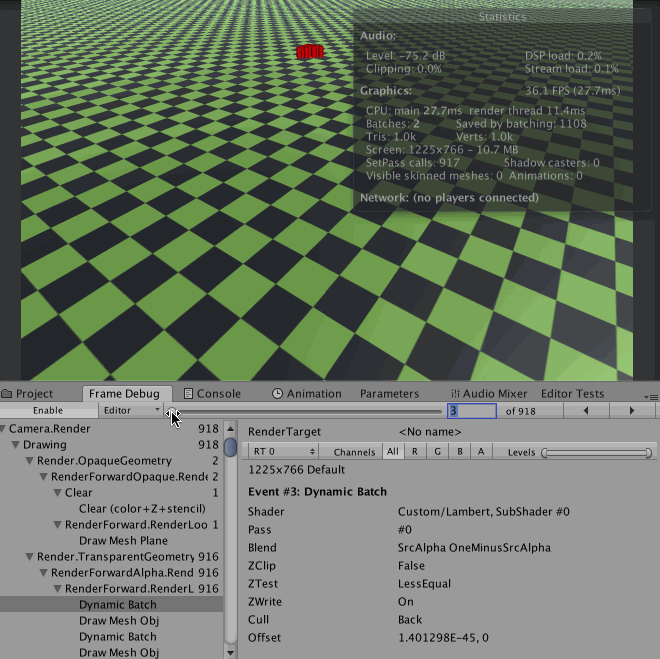Screen dimensions: 660x659
Task: Click the tree scrollbar up arrow
Action: [x=230, y=429]
